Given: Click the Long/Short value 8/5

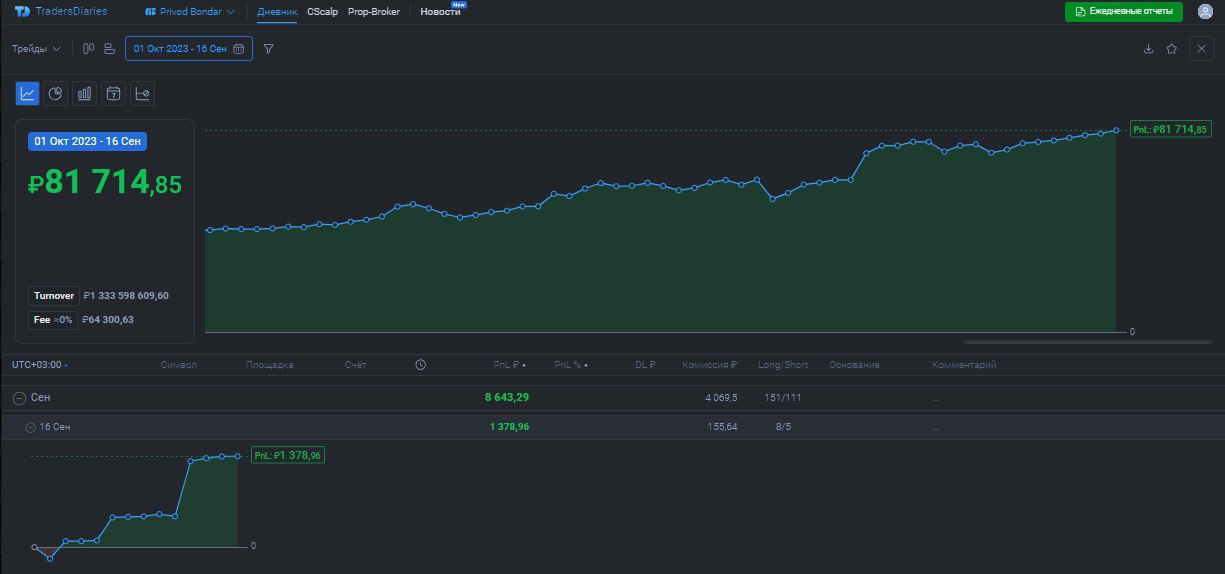Looking at the screenshot, I should (781, 427).
